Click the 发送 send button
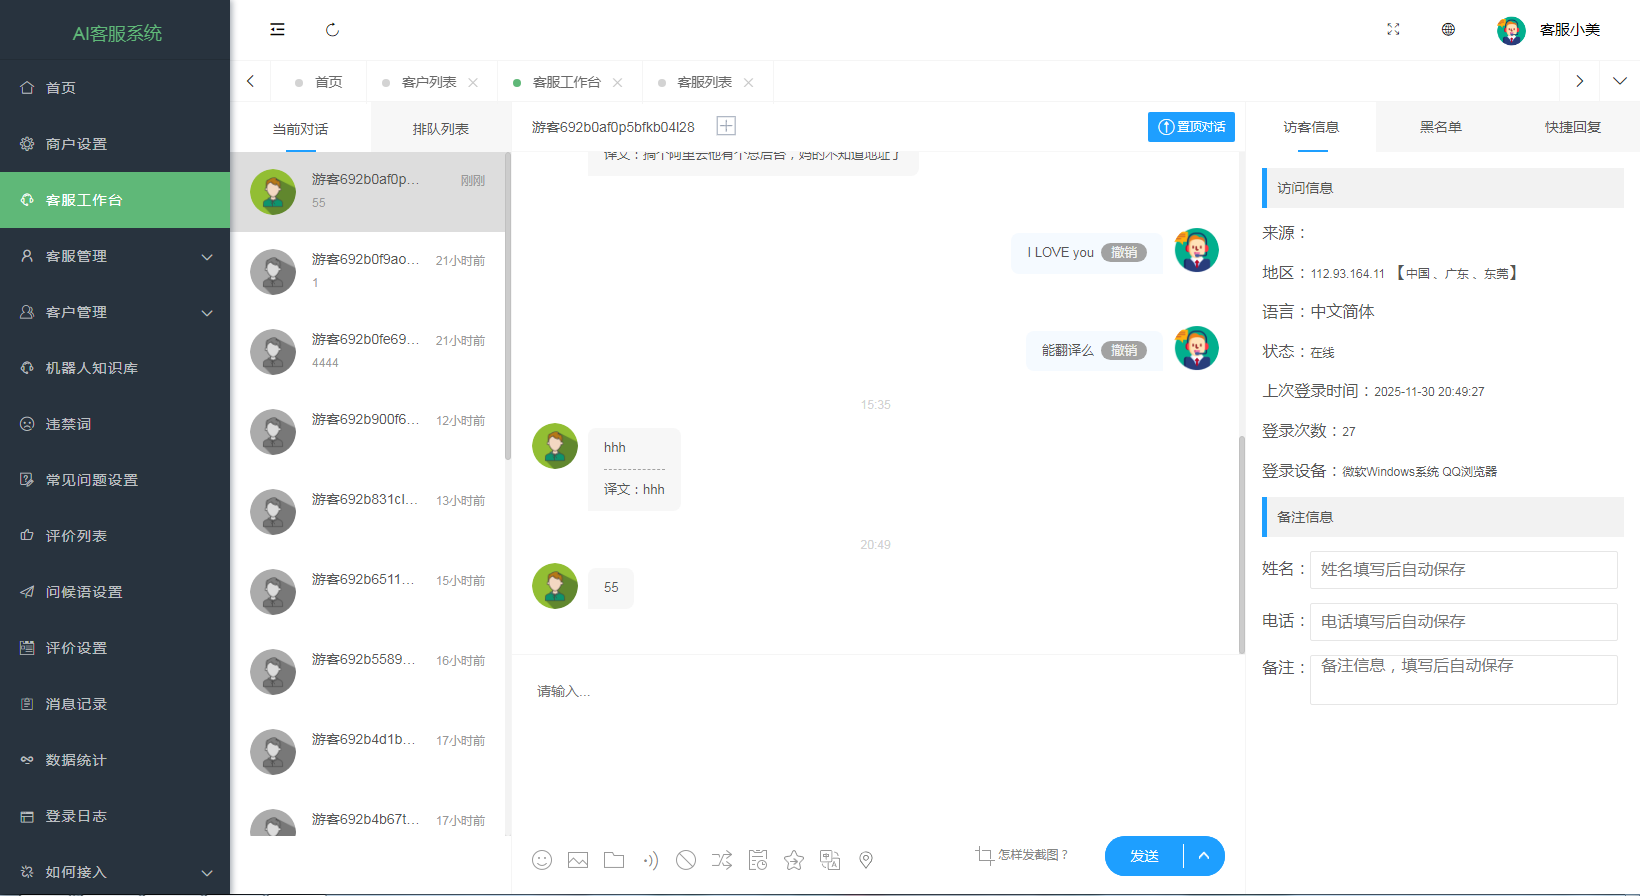Viewport: 1640px width, 896px height. coord(1144,856)
